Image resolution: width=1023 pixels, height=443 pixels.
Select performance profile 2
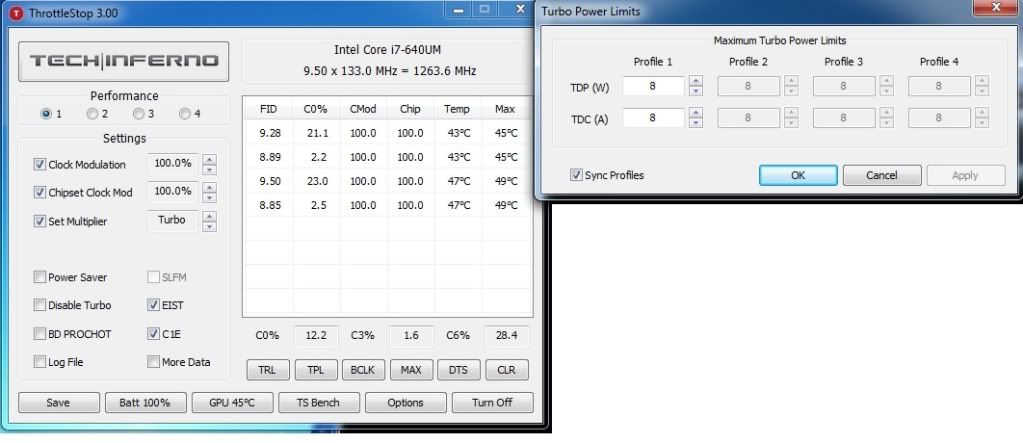[92, 114]
